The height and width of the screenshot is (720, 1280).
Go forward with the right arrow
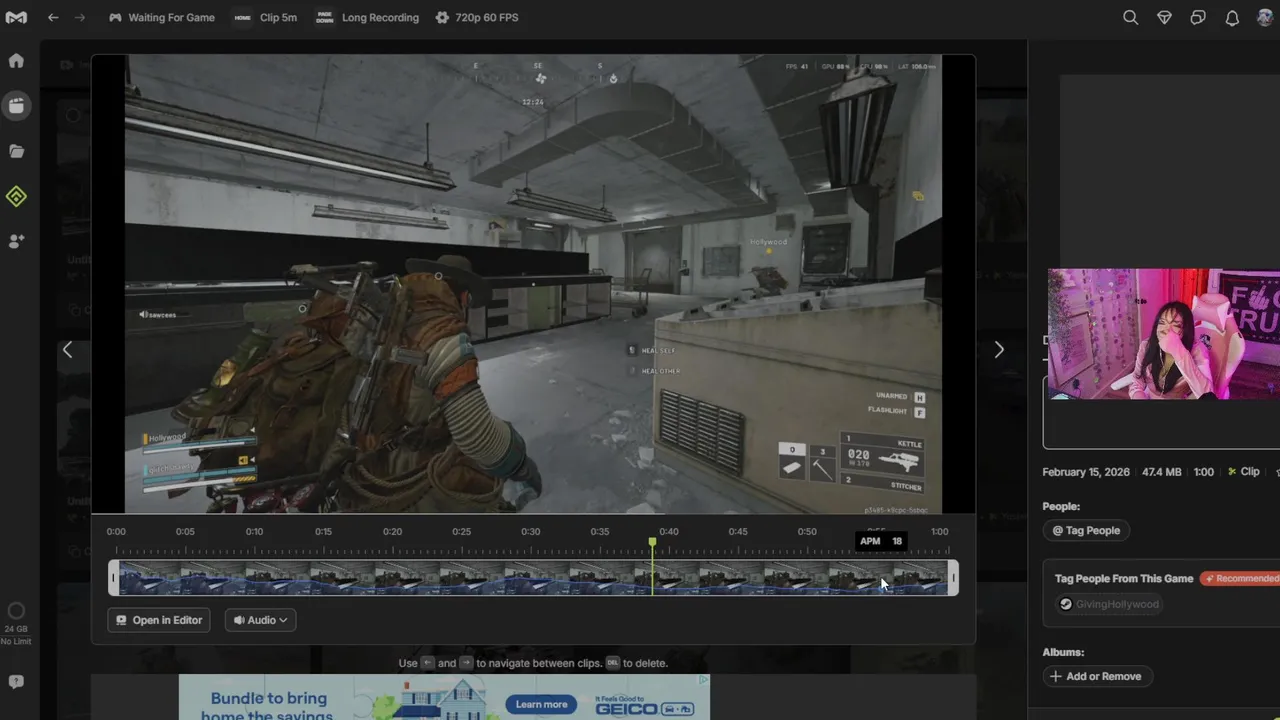(80, 17)
